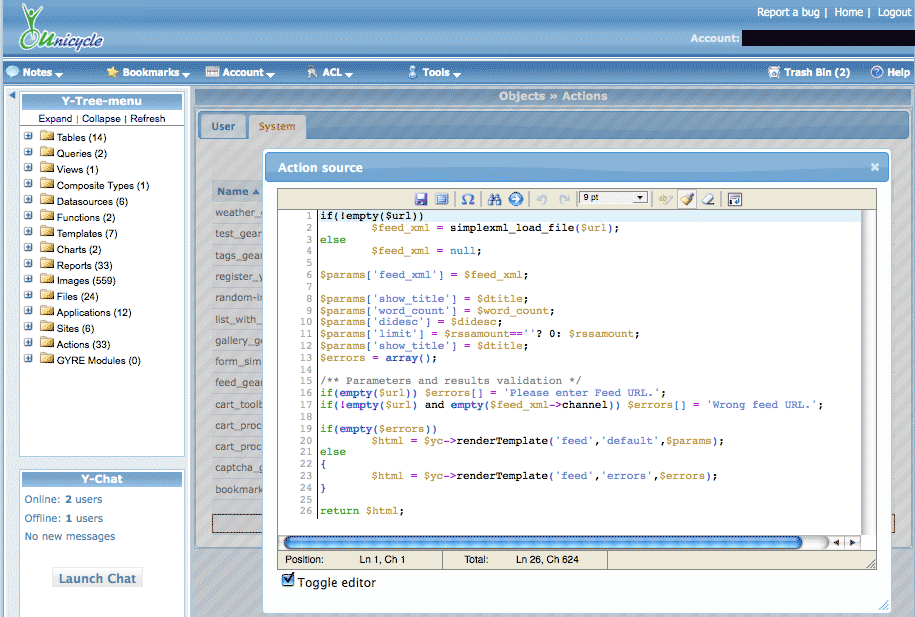Screen dimensions: 915x617
Task: Click the last toolbar icon after the eraser
Action: (x=734, y=199)
